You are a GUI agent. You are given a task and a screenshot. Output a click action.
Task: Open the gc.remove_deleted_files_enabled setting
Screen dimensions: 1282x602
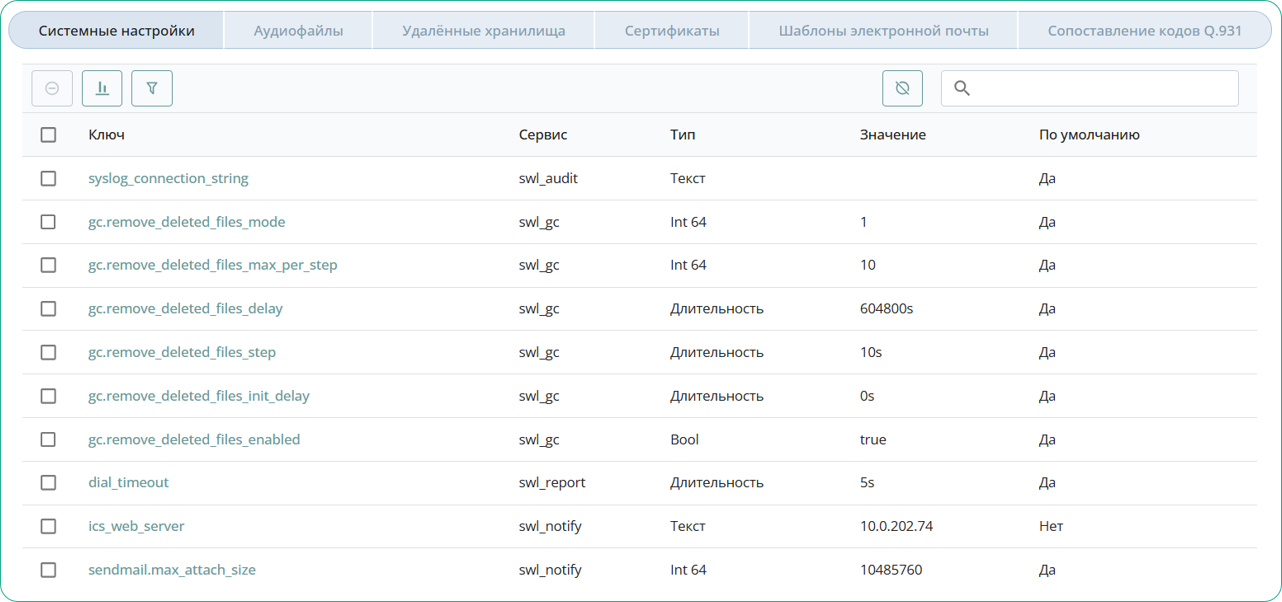pos(194,439)
